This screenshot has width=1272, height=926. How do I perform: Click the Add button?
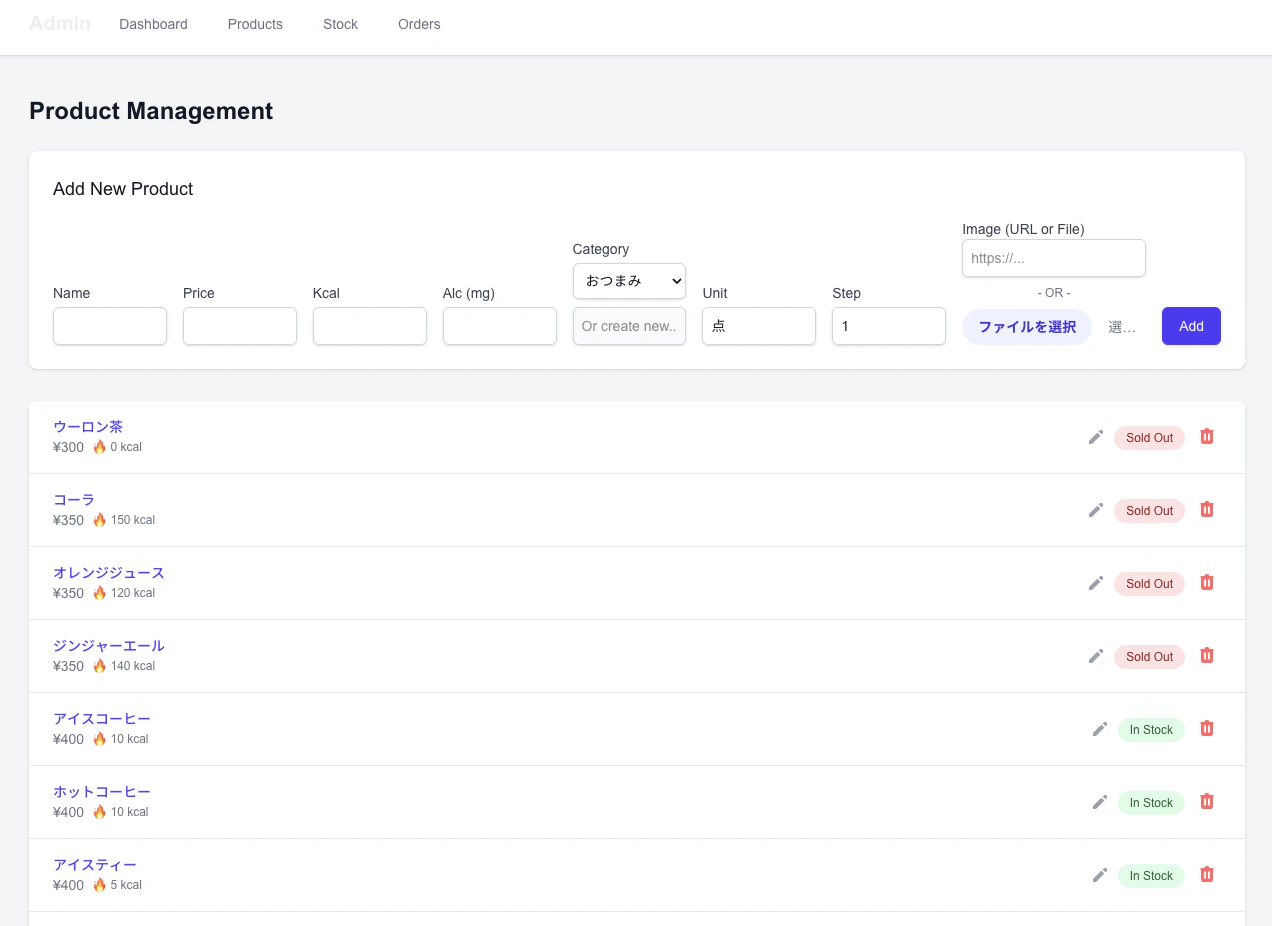1191,326
